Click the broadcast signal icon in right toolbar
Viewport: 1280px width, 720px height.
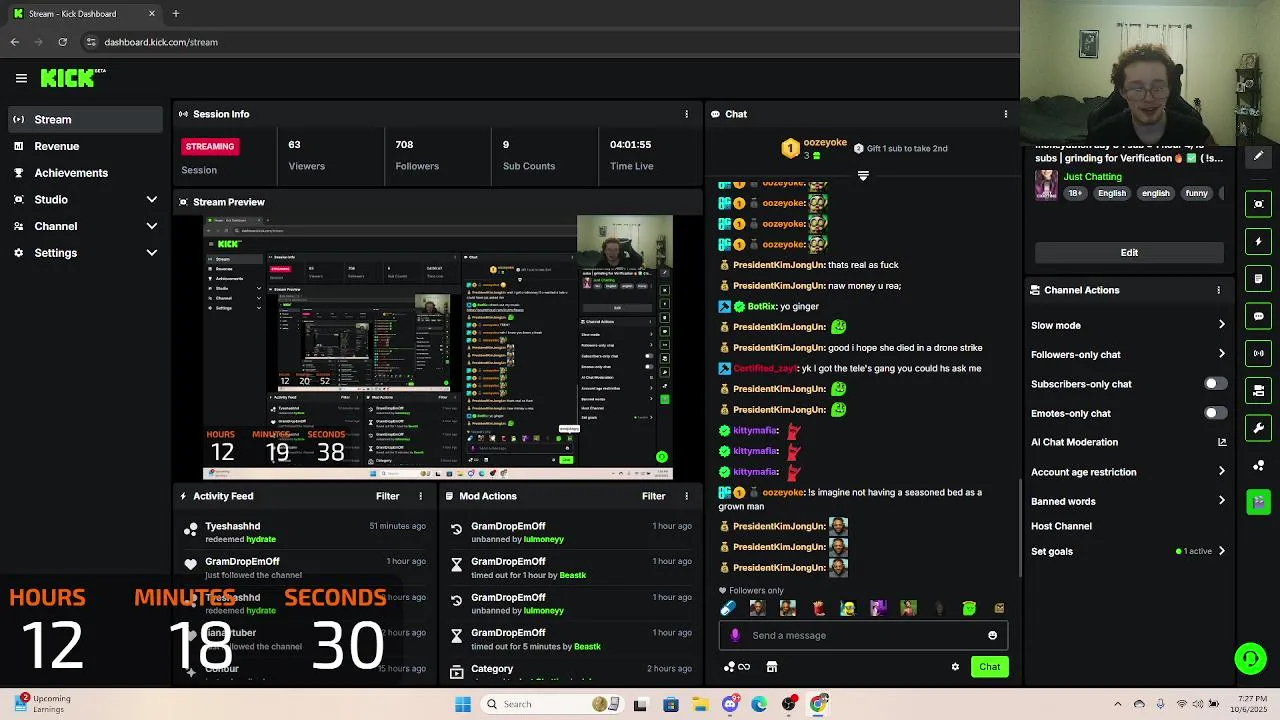[x=1258, y=353]
